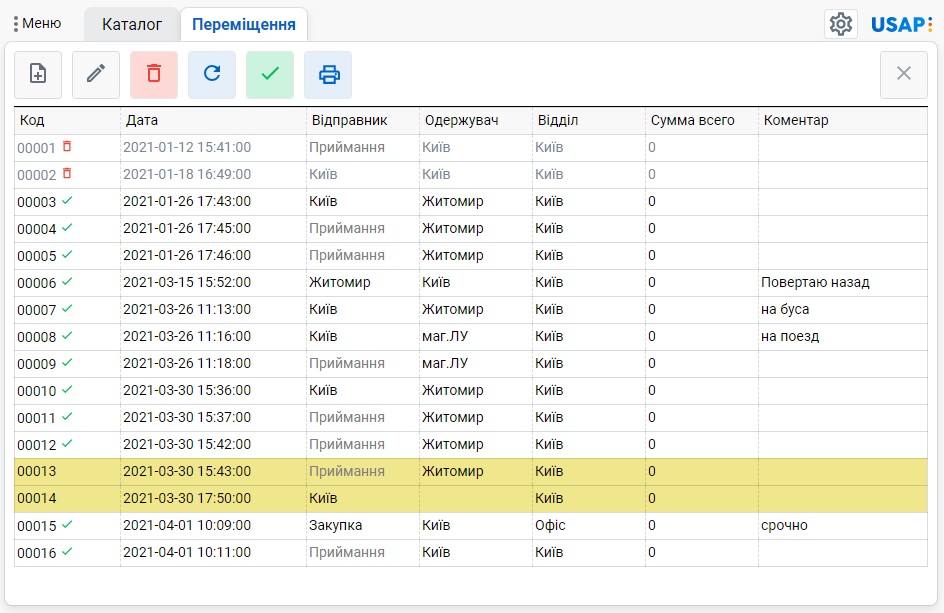Click date 2021-03-26 11:13:00
944x613 pixels.
pos(187,310)
